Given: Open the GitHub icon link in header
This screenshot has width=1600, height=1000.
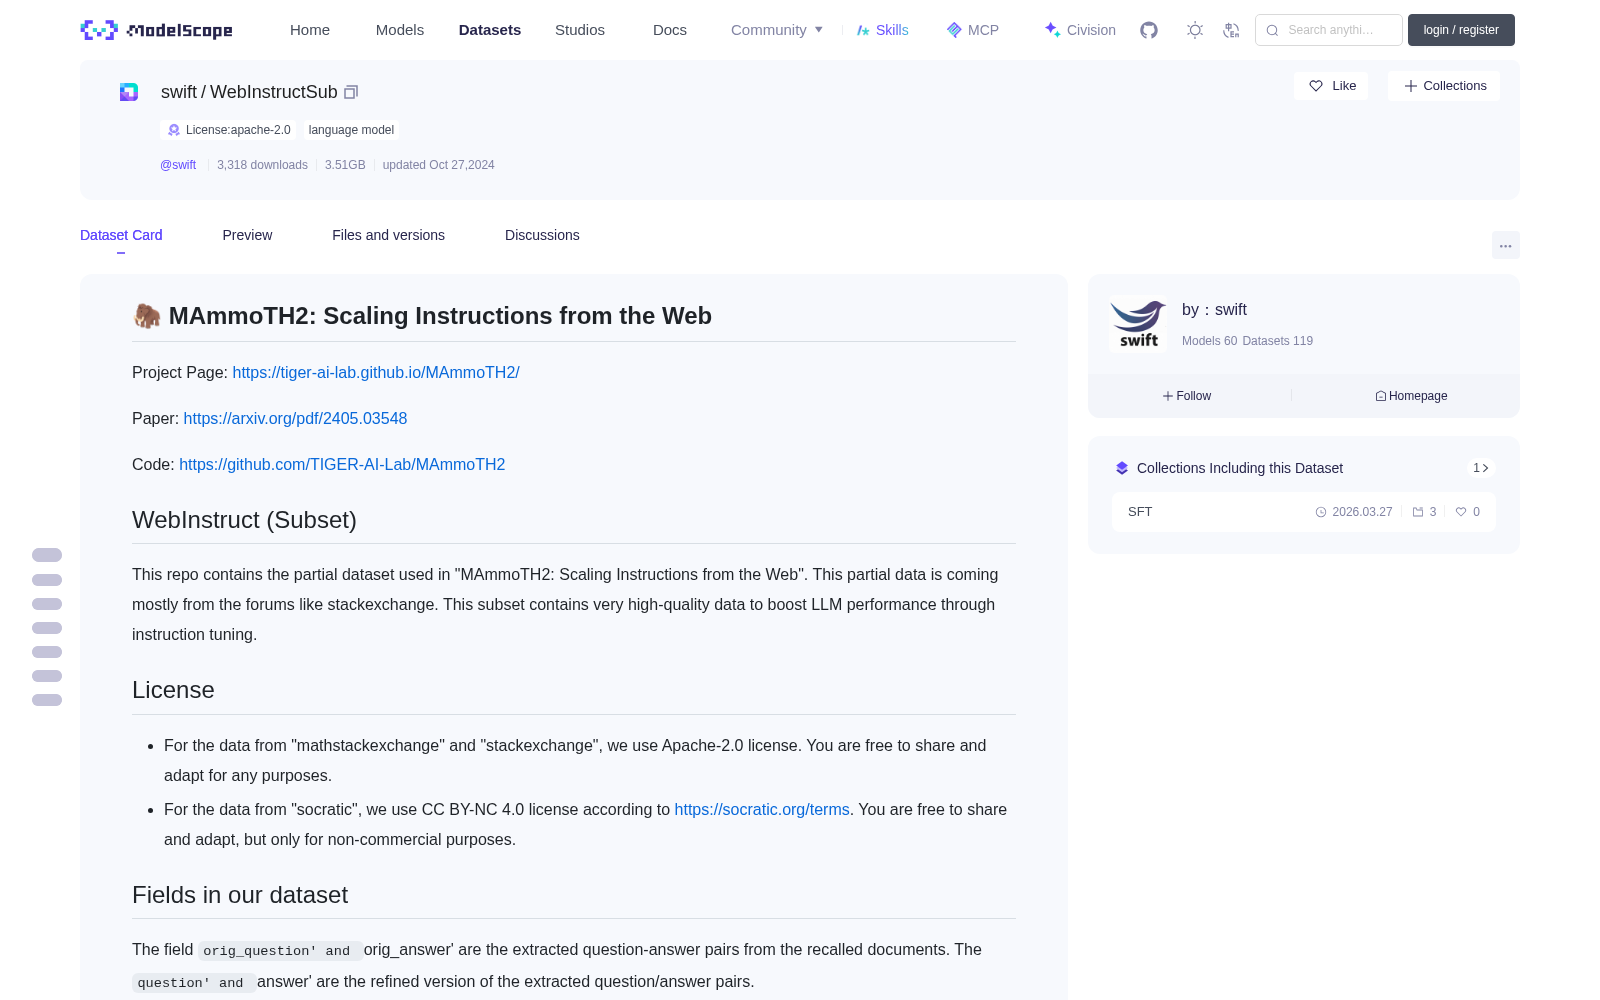Looking at the screenshot, I should pyautogui.click(x=1149, y=30).
